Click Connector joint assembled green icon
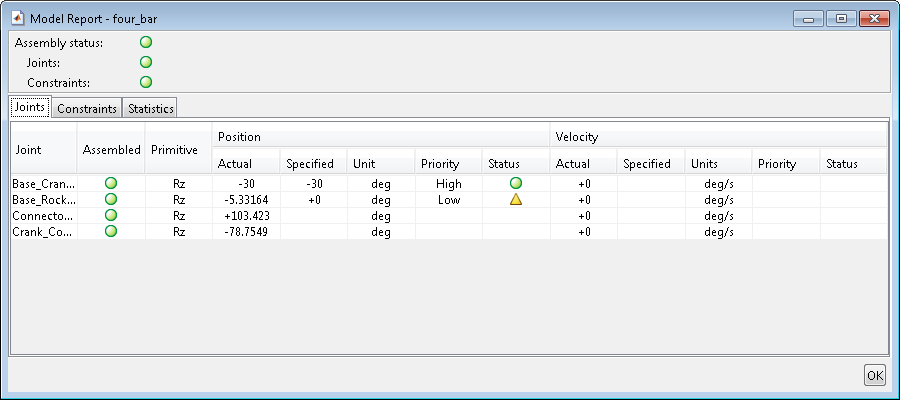The width and height of the screenshot is (900, 400). point(111,215)
